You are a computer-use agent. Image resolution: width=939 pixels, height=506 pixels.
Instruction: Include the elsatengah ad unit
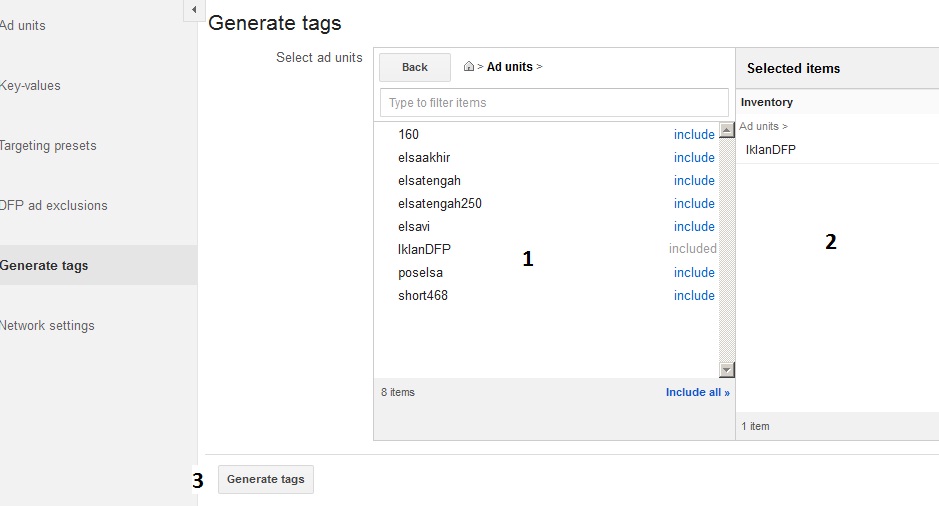[x=693, y=181]
